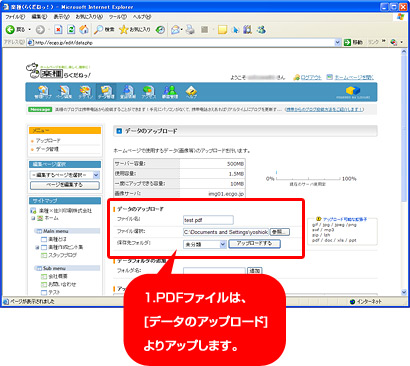
Task: Open the ページ編集 navigation icon
Action: pyautogui.click(x=64, y=92)
